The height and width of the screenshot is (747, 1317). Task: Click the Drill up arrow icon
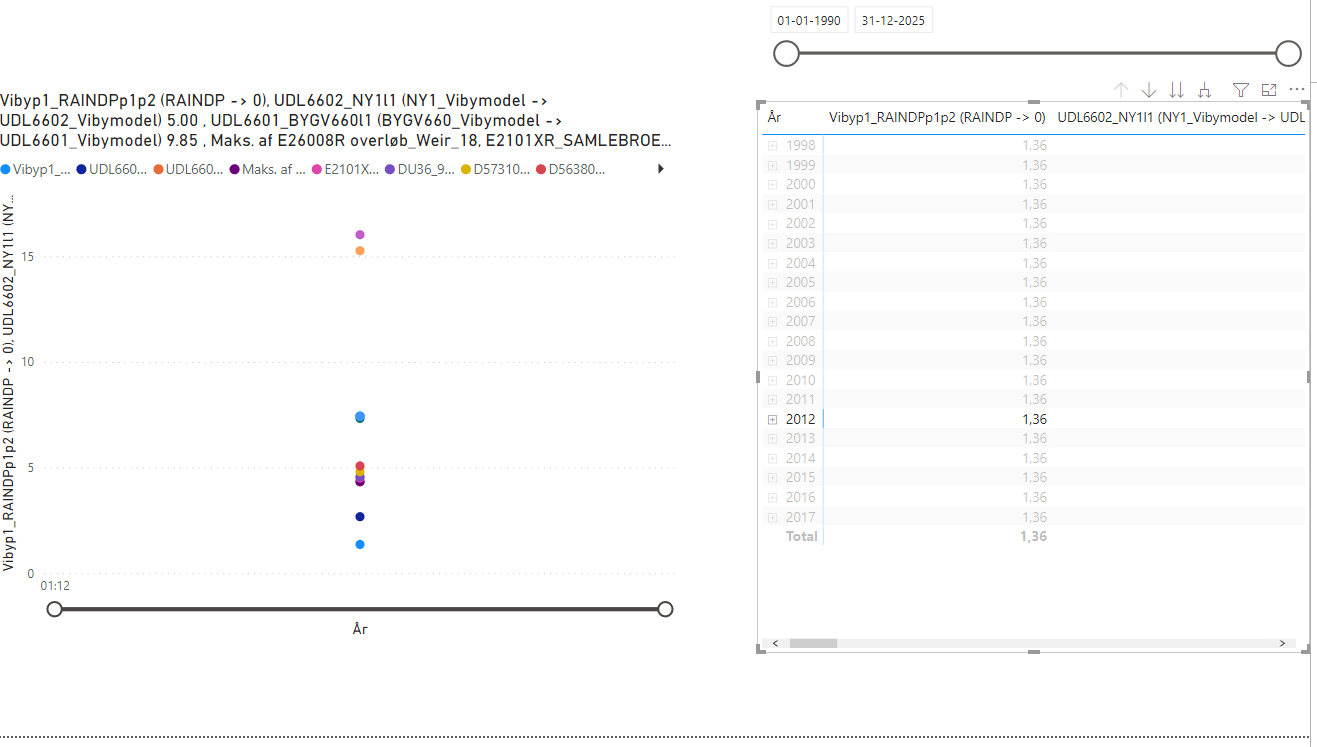click(1120, 90)
